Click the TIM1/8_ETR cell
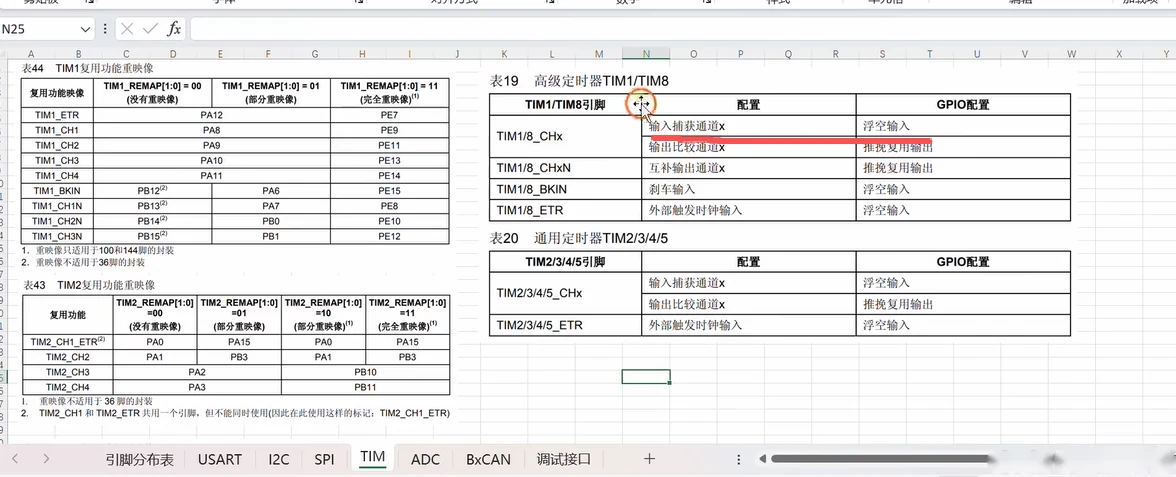The width and height of the screenshot is (1176, 477). 565,210
